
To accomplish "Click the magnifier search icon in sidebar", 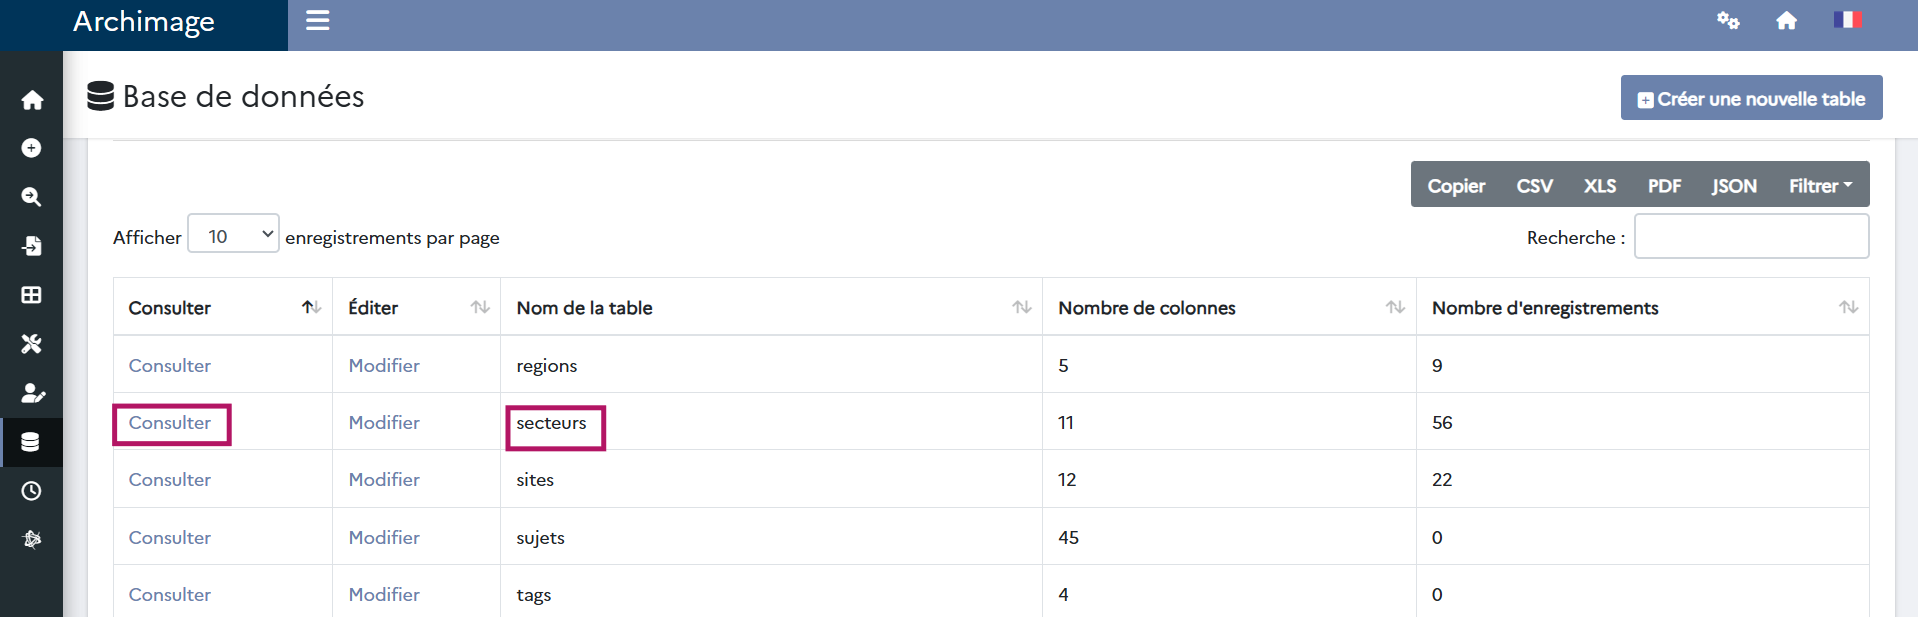I will (32, 197).
